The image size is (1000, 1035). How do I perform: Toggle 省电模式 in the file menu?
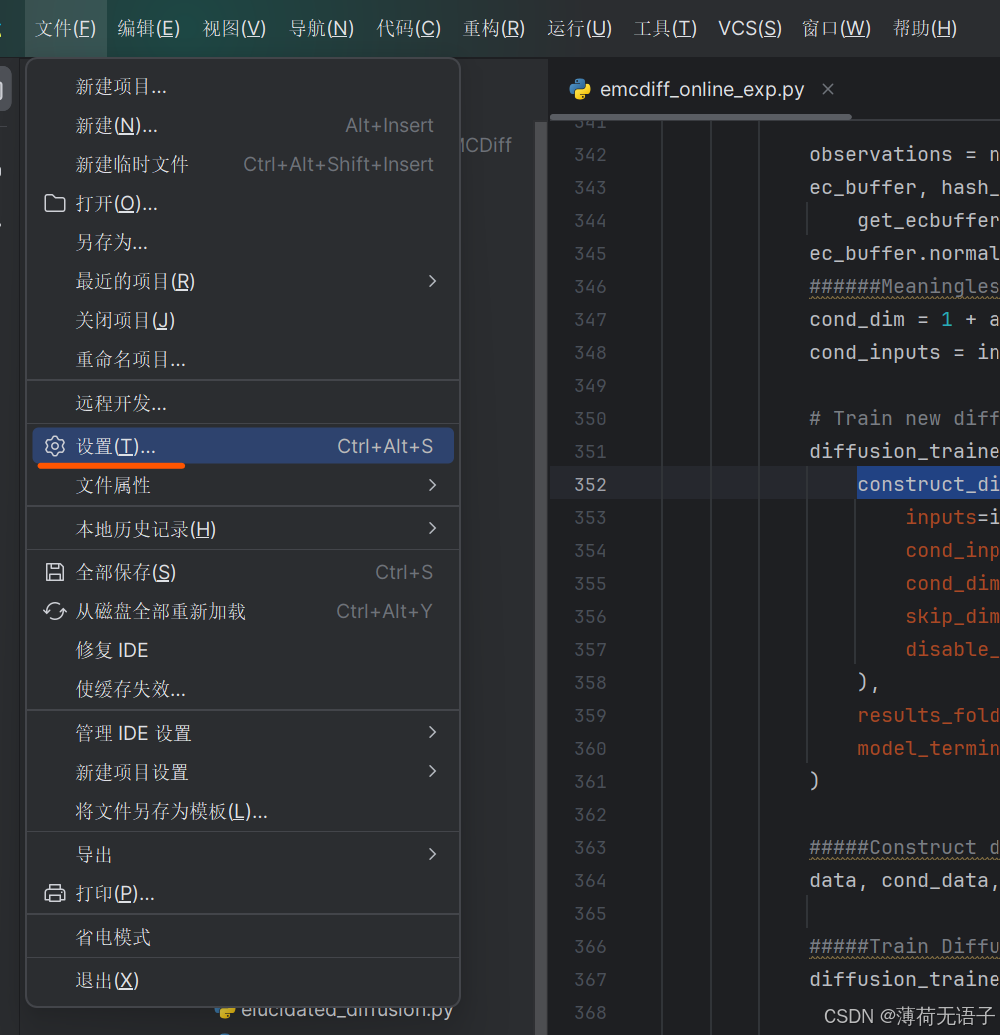pos(243,937)
